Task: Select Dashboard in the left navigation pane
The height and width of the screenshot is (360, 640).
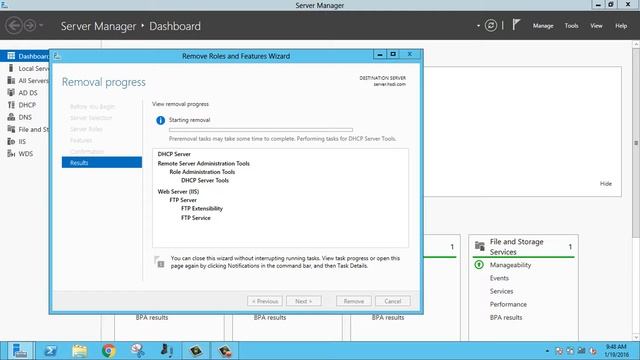Action: point(25,56)
